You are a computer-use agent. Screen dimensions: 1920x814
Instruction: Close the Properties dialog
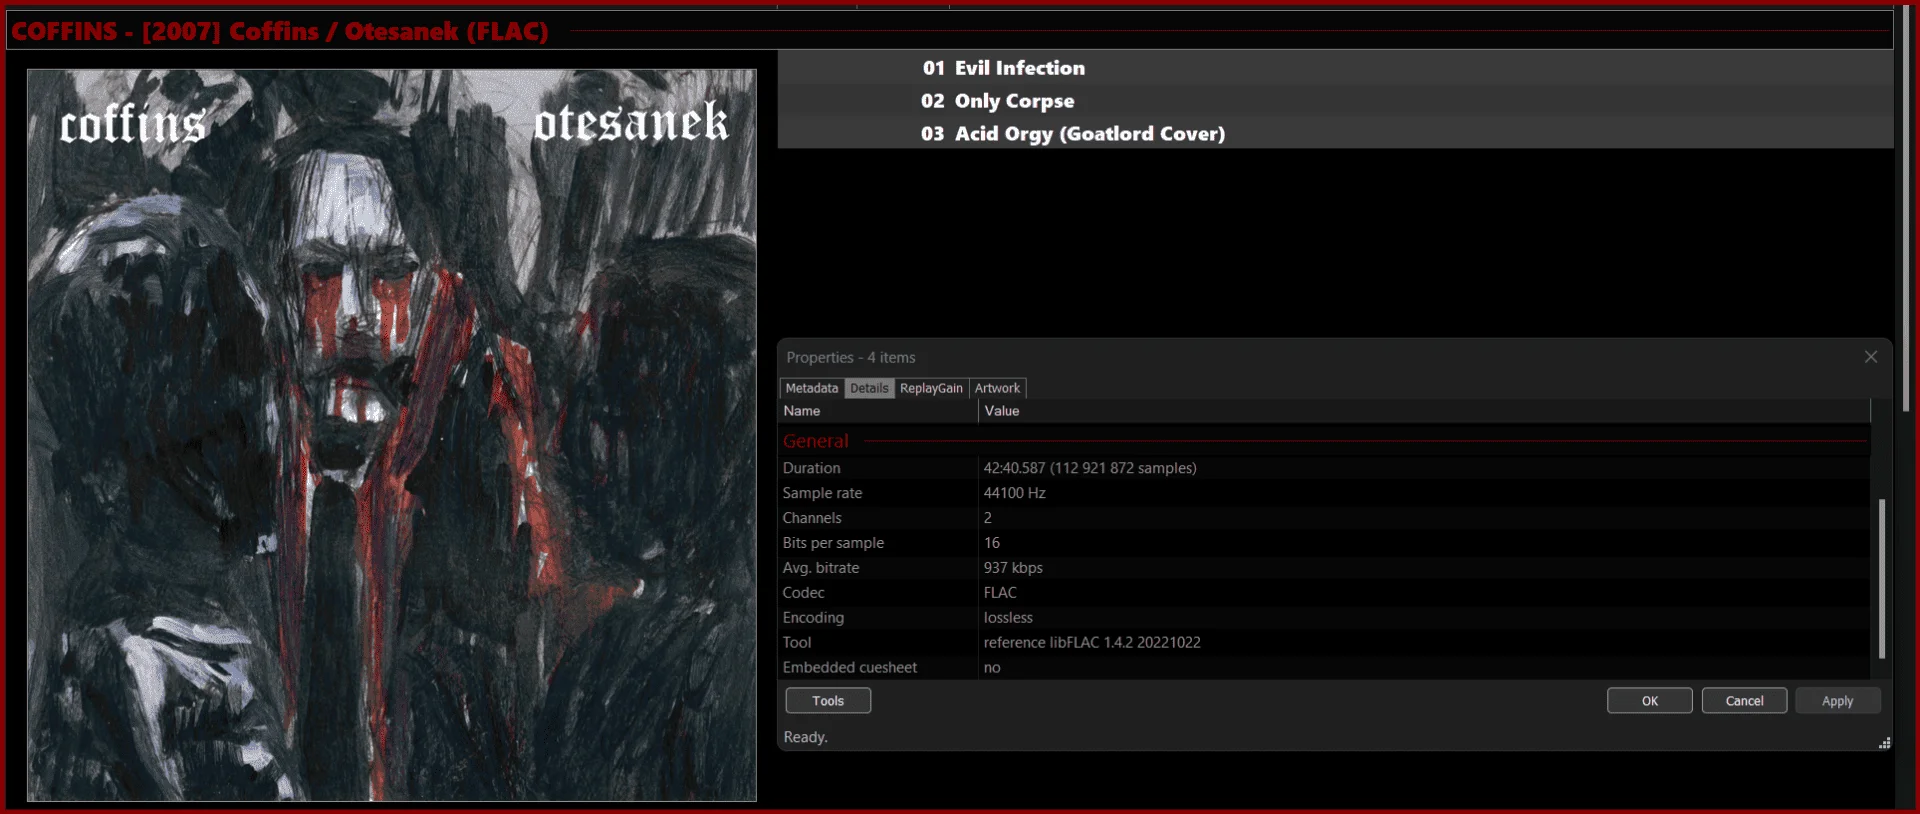pyautogui.click(x=1870, y=357)
